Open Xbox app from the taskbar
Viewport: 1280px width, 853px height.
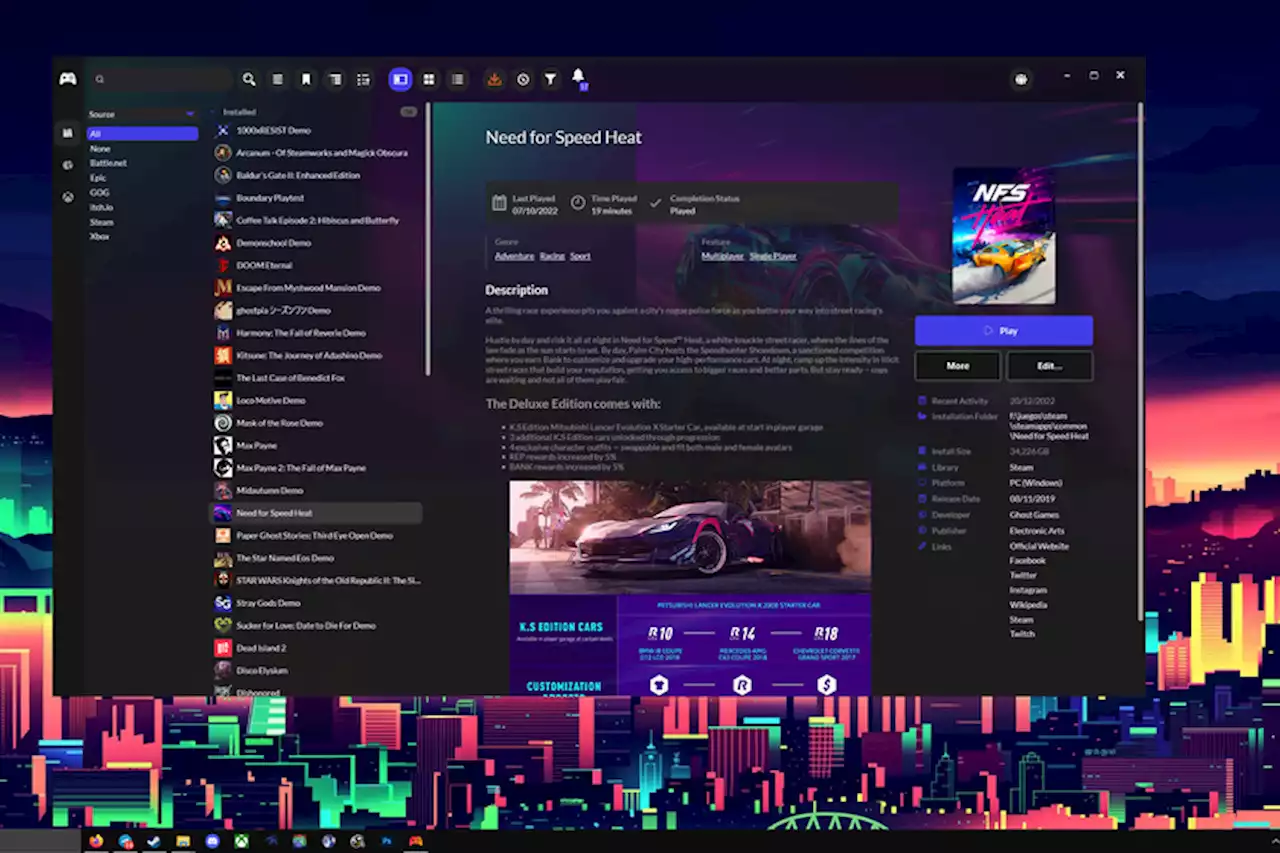[241, 841]
